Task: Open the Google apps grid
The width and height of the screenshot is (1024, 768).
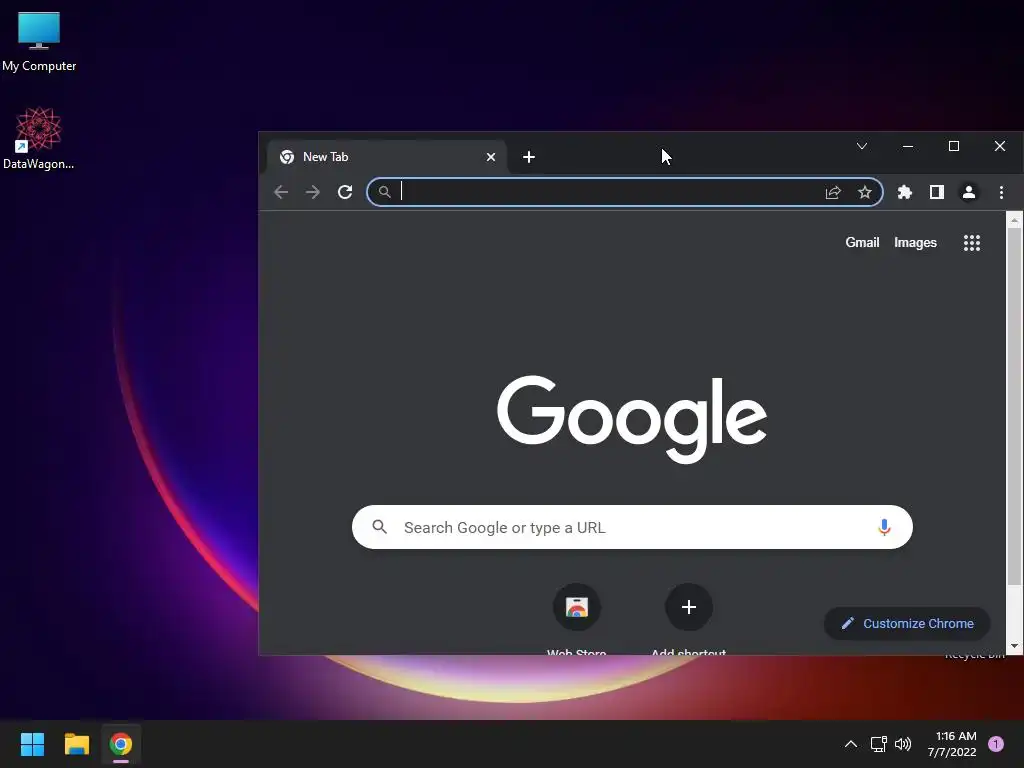Action: 972,243
